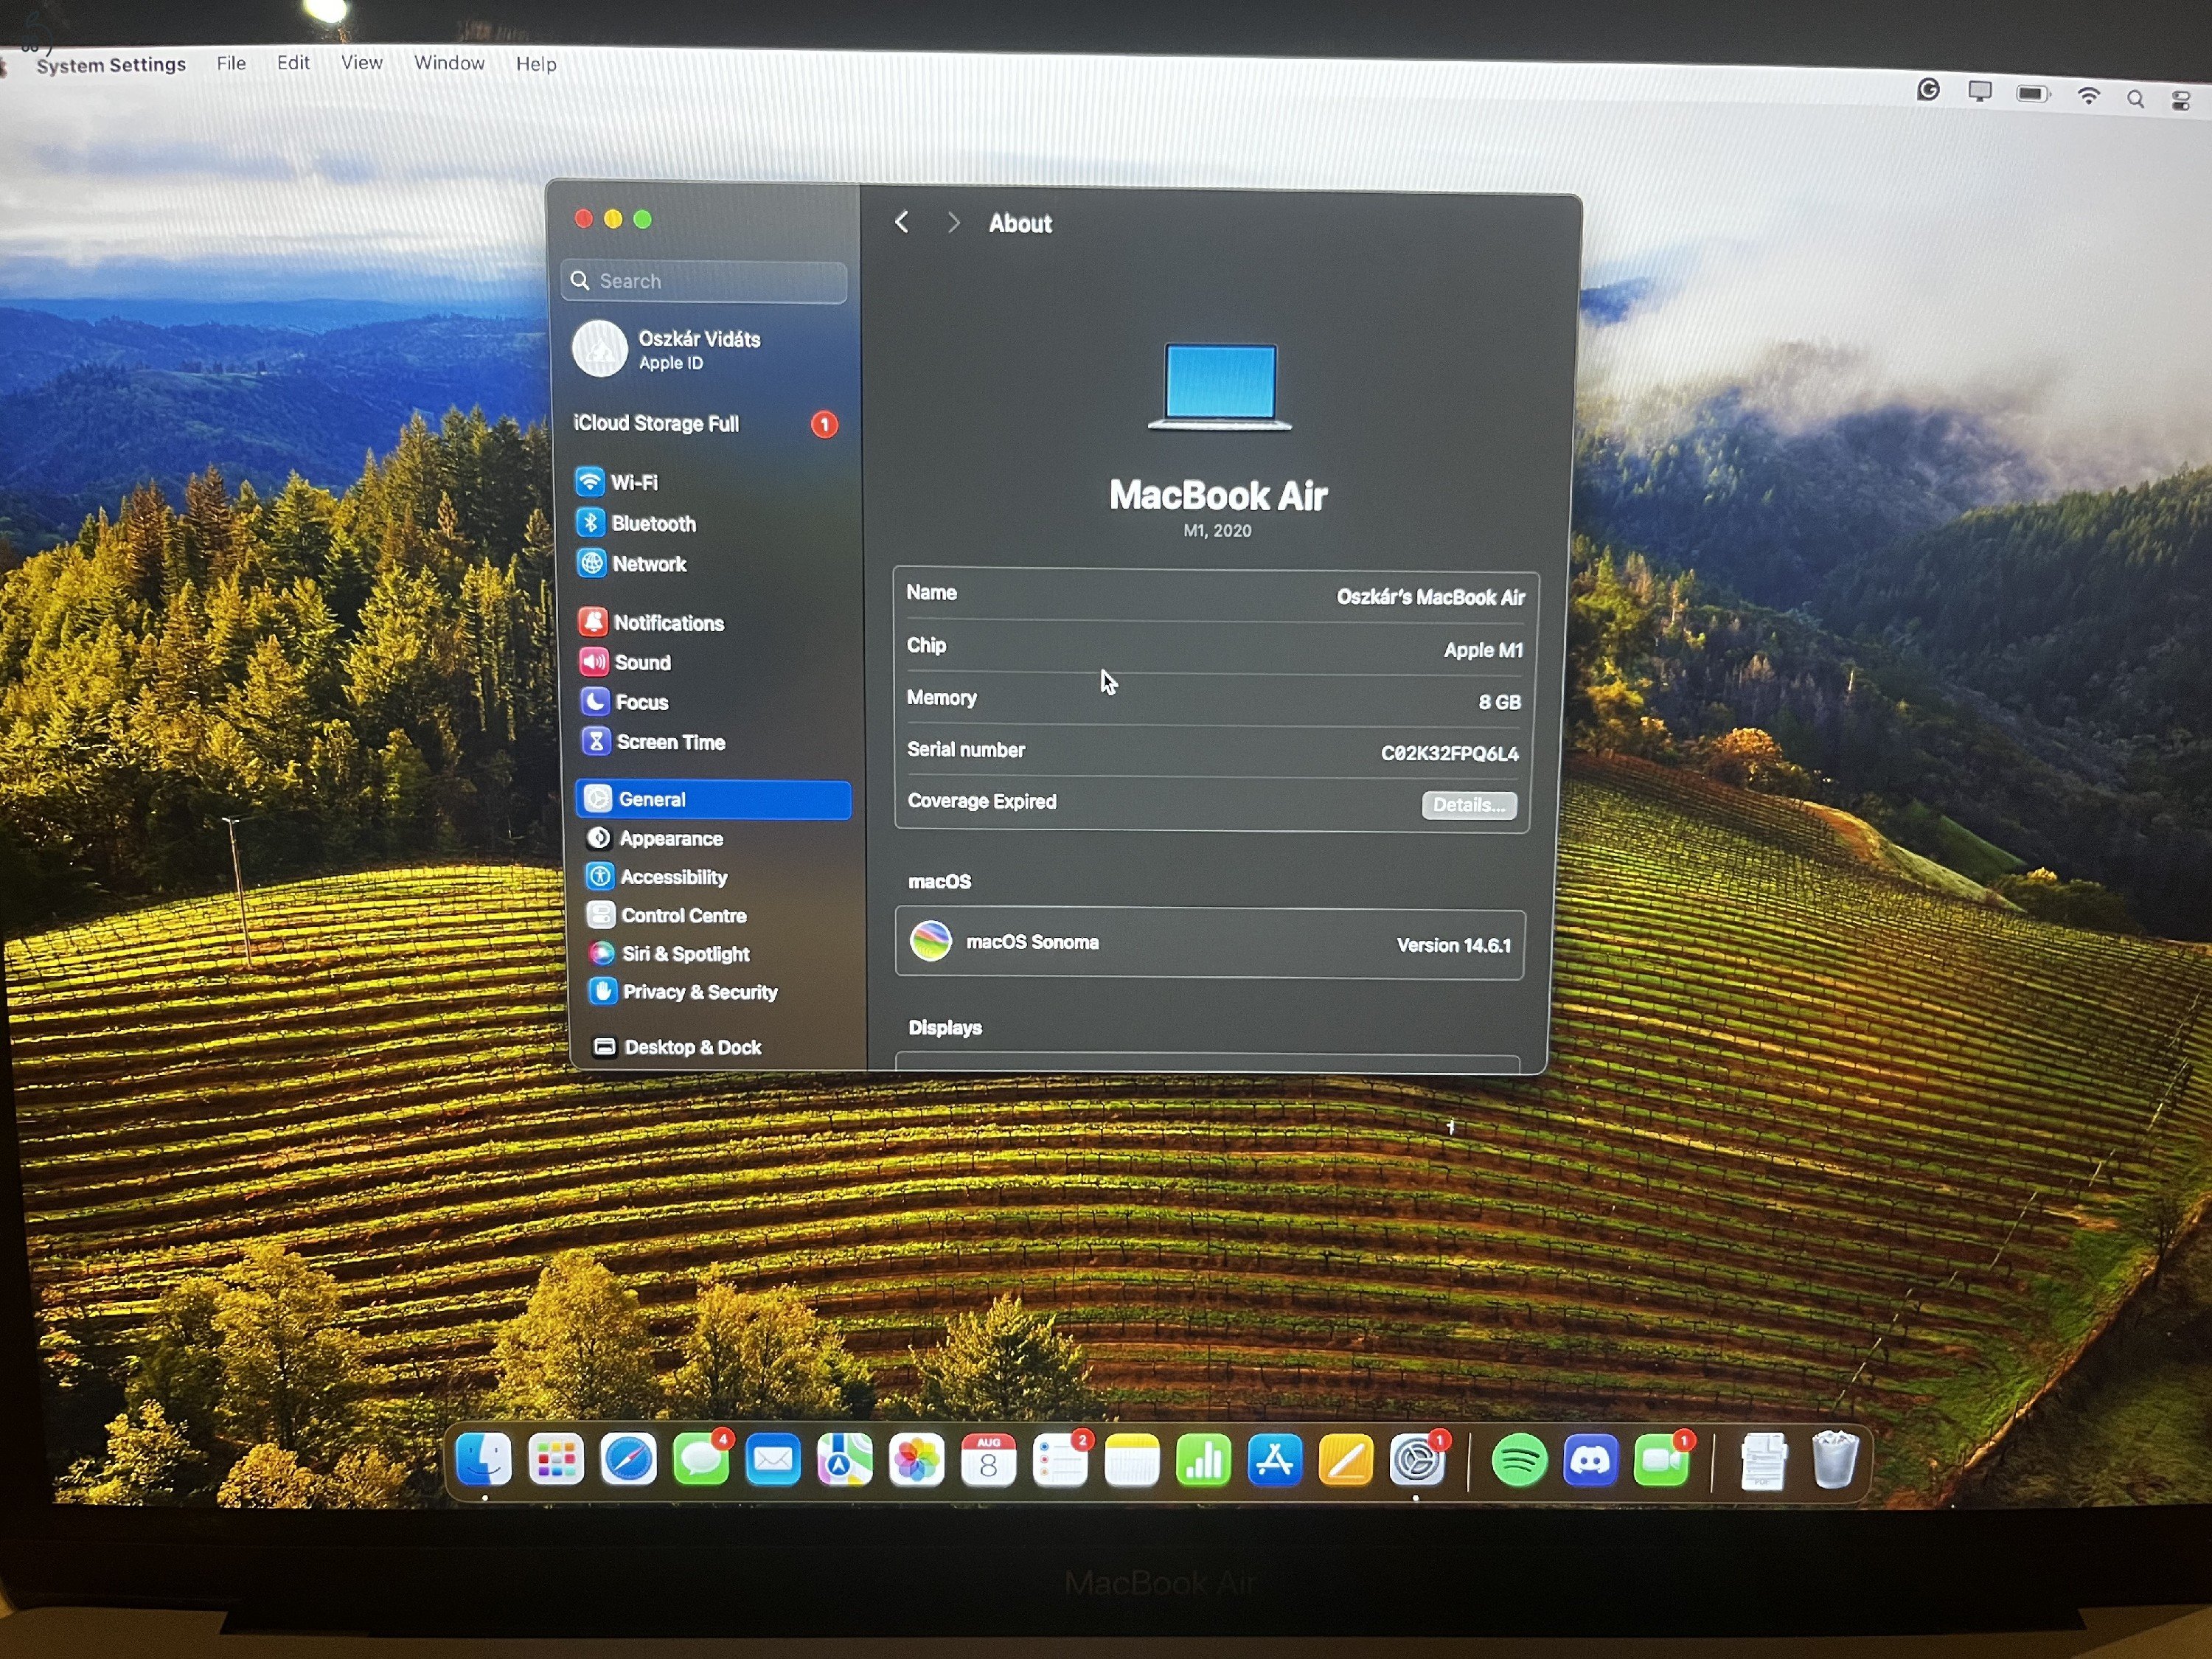Select the serial number C02K32FPQ6L4
The height and width of the screenshot is (1659, 2212).
(1449, 753)
